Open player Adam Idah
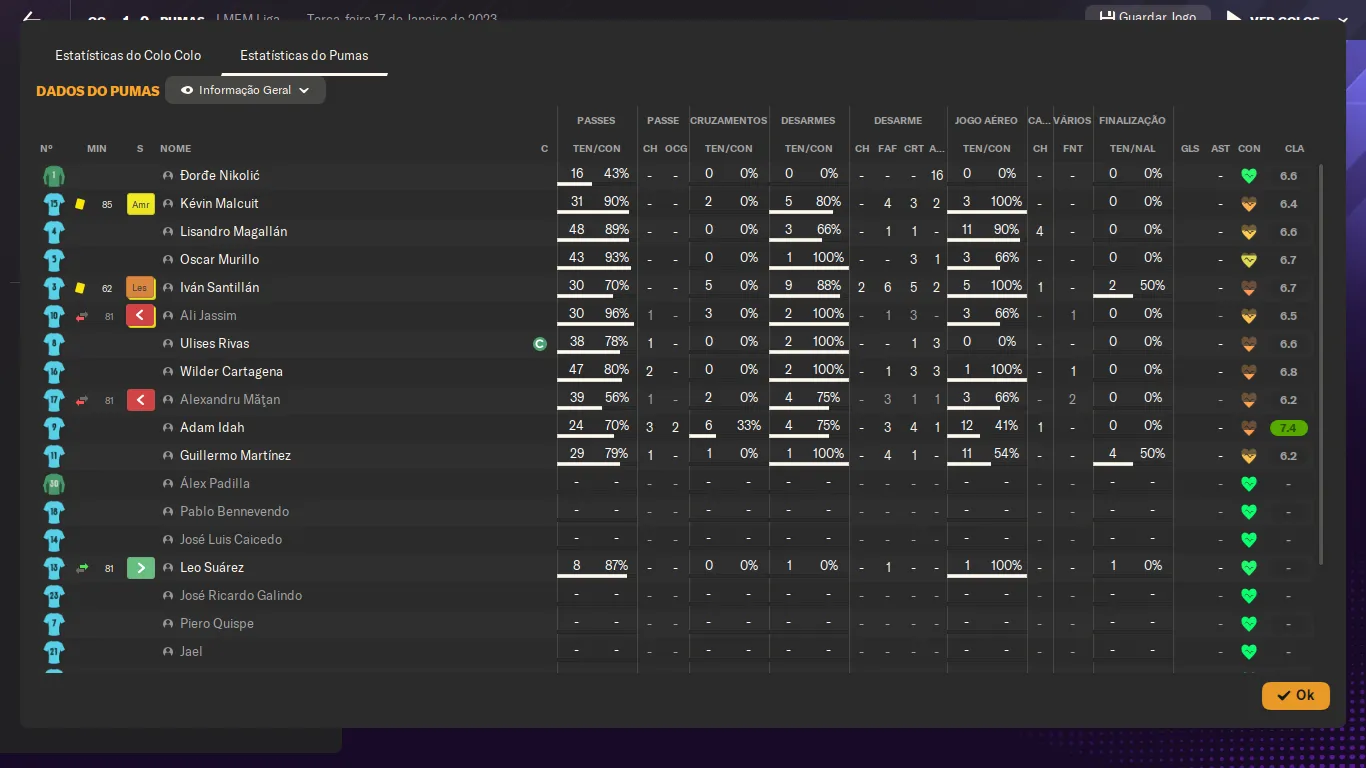This screenshot has width=1366, height=768. (x=211, y=428)
